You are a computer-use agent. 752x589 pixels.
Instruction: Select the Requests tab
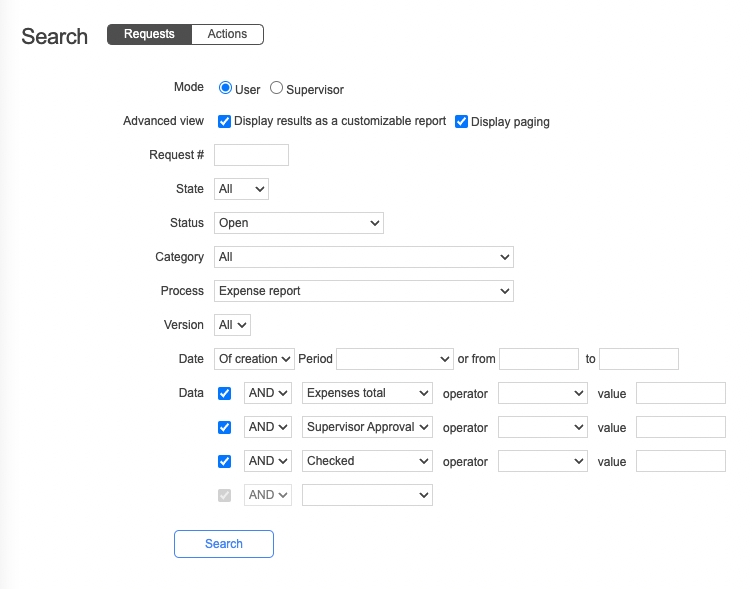coord(149,35)
